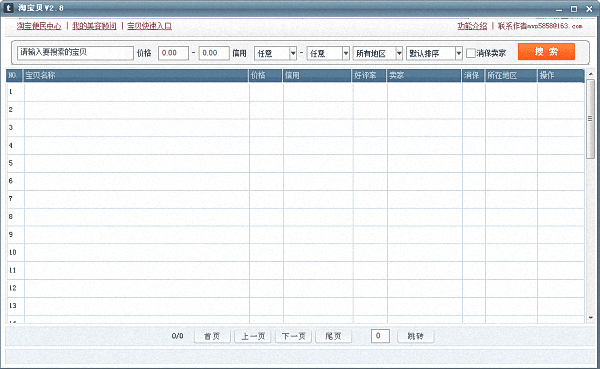Click the 信用 column header
This screenshot has width=600, height=369.
[x=317, y=75]
